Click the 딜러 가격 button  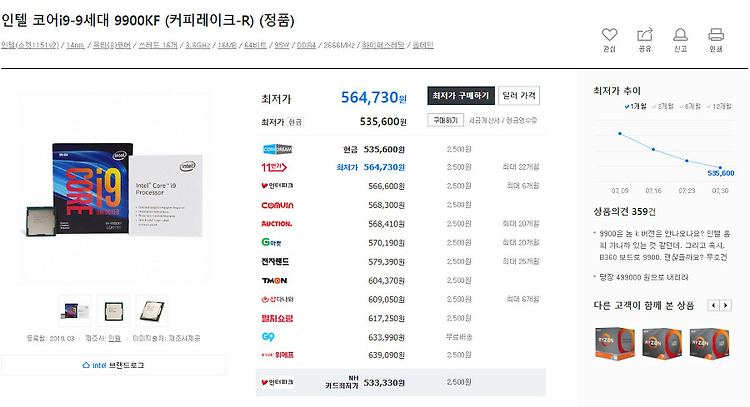click(x=519, y=96)
